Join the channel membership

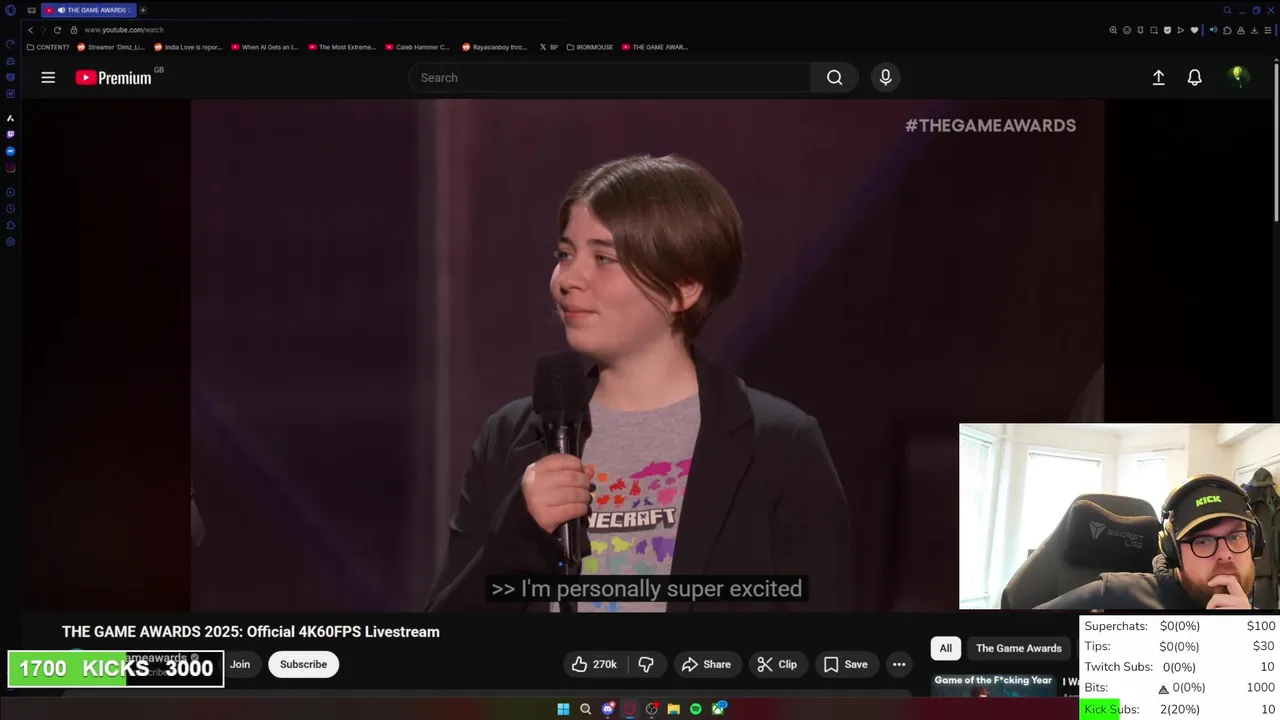tap(240, 664)
